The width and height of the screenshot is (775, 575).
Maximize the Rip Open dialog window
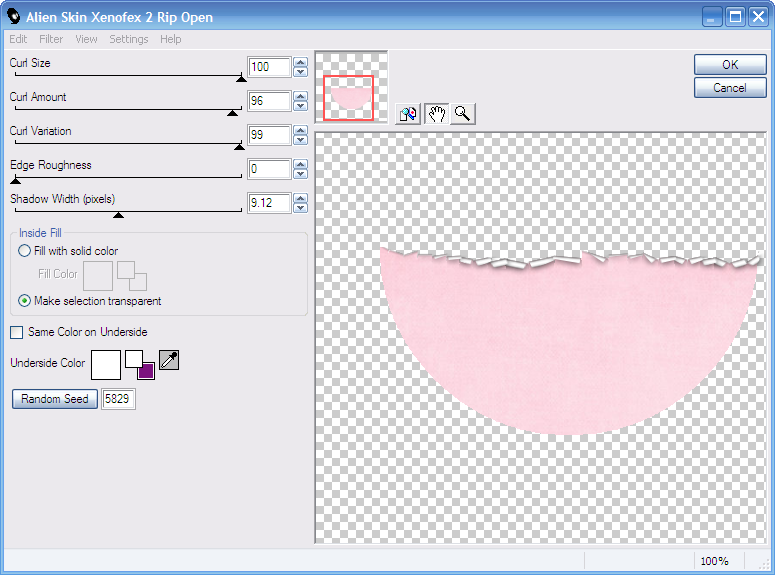[x=735, y=17]
